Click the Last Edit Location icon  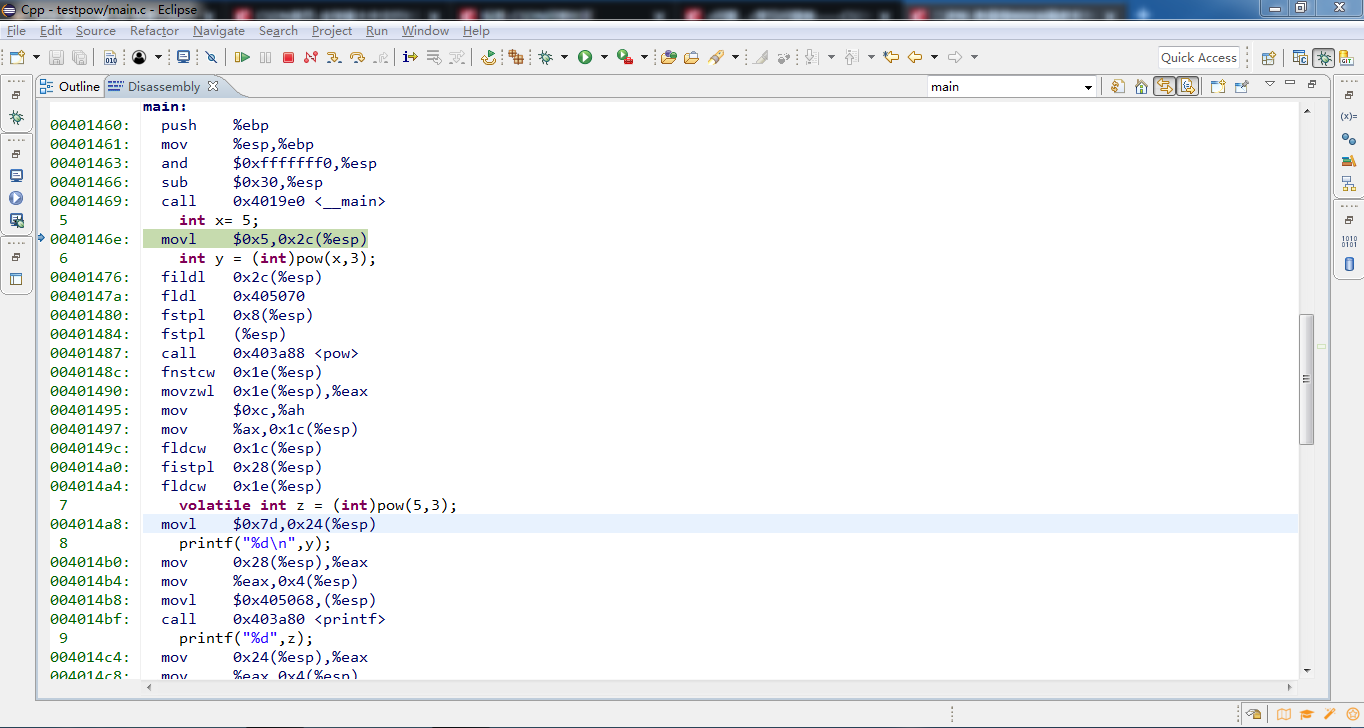pos(890,58)
